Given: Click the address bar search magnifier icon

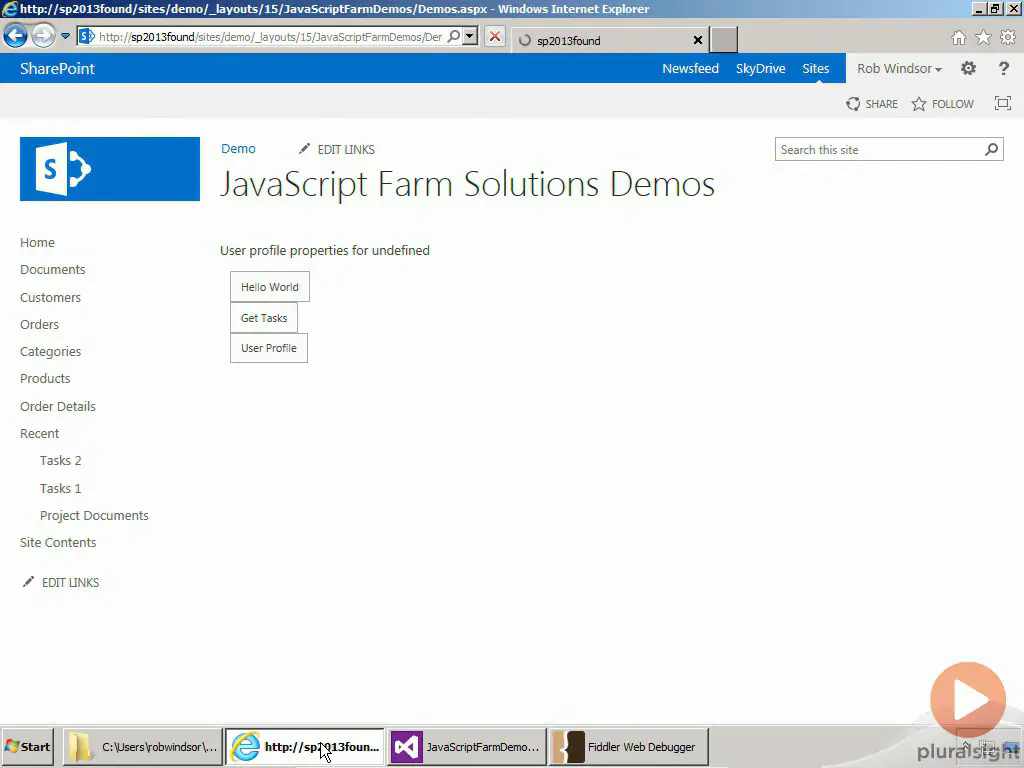Looking at the screenshot, I should [x=454, y=36].
